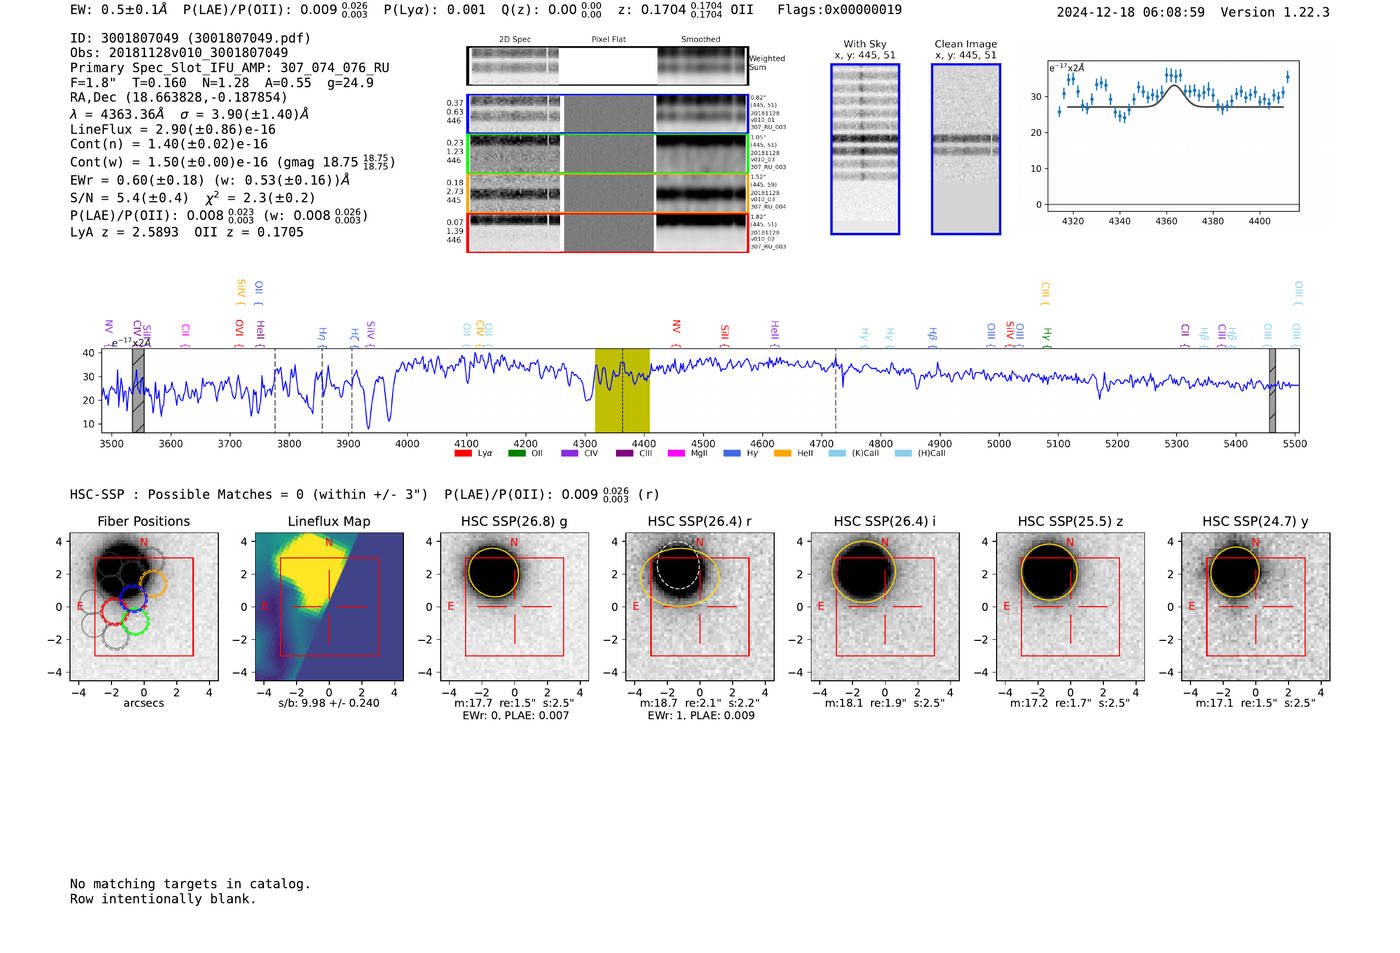The height and width of the screenshot is (953, 1400).
Task: Click the green dashed fiber circle
Action: (x=136, y=623)
